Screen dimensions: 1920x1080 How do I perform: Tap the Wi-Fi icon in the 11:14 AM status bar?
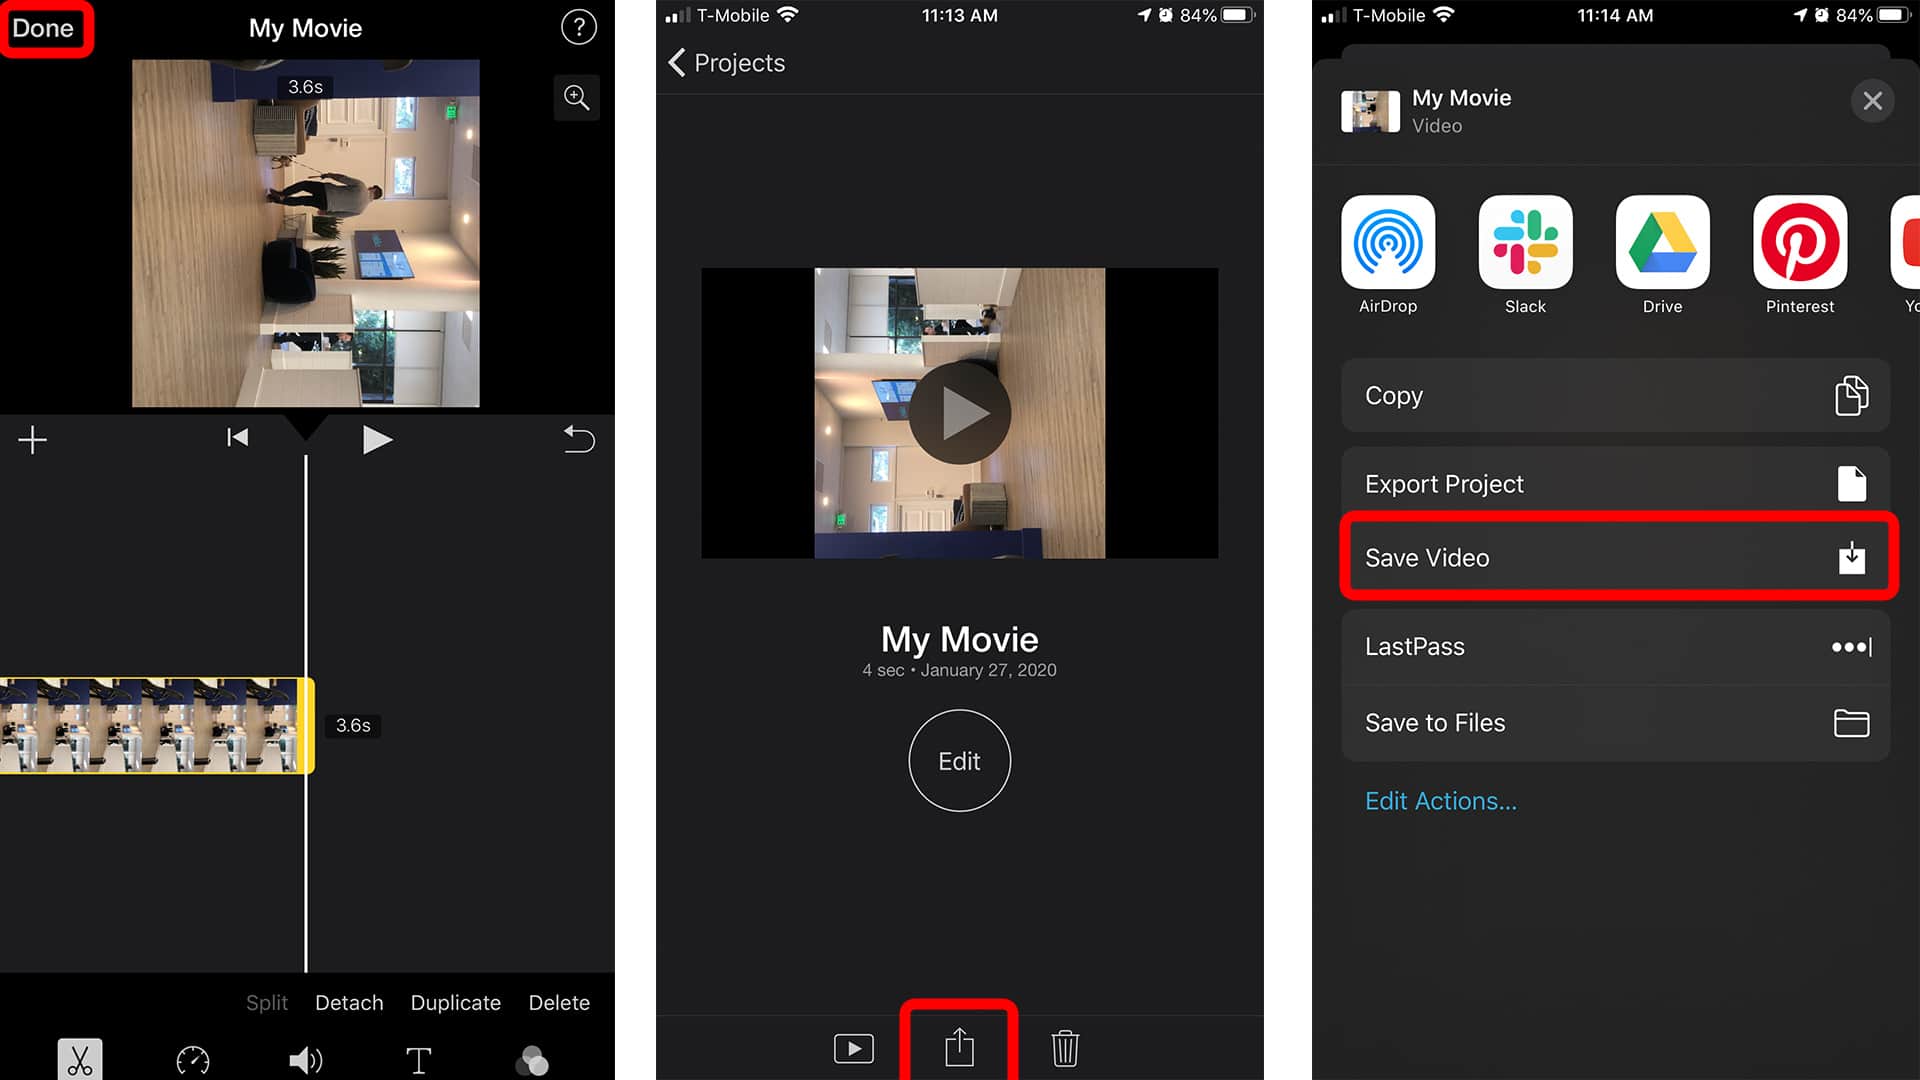pyautogui.click(x=1443, y=15)
